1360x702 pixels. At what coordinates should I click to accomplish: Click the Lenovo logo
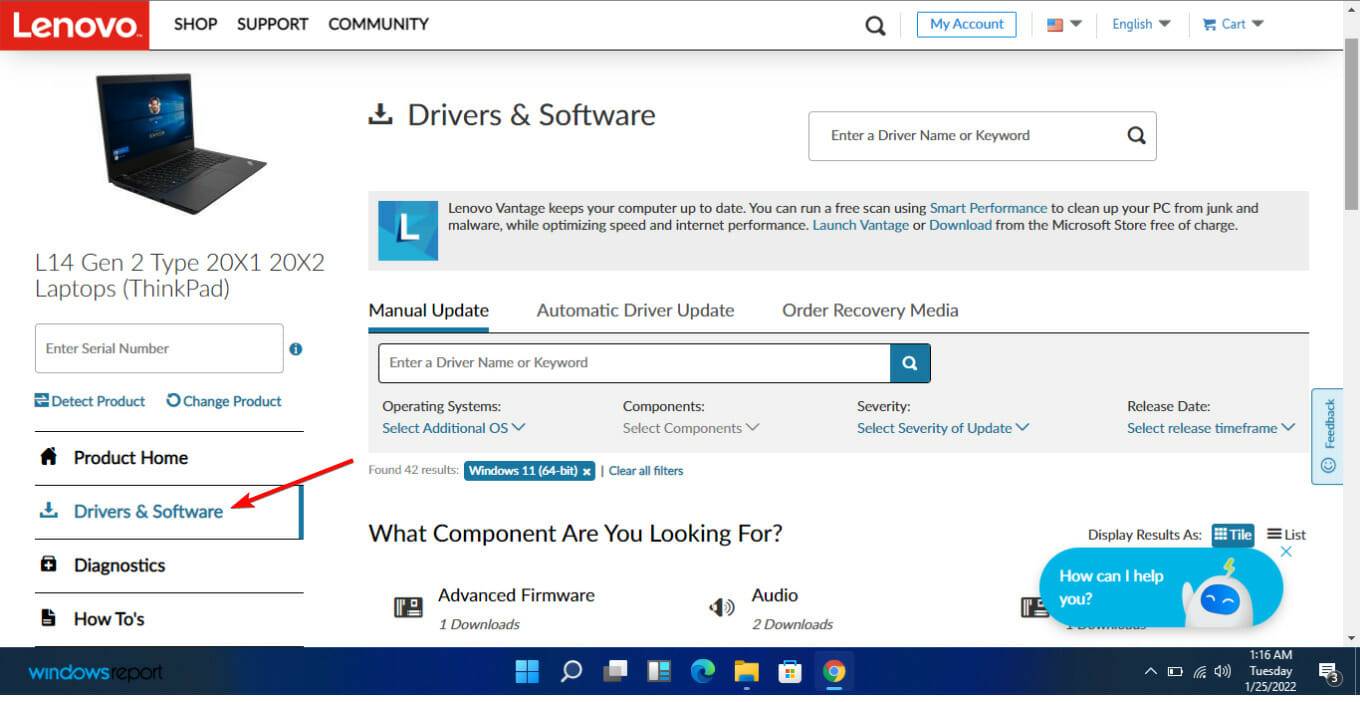pyautogui.click(x=74, y=24)
